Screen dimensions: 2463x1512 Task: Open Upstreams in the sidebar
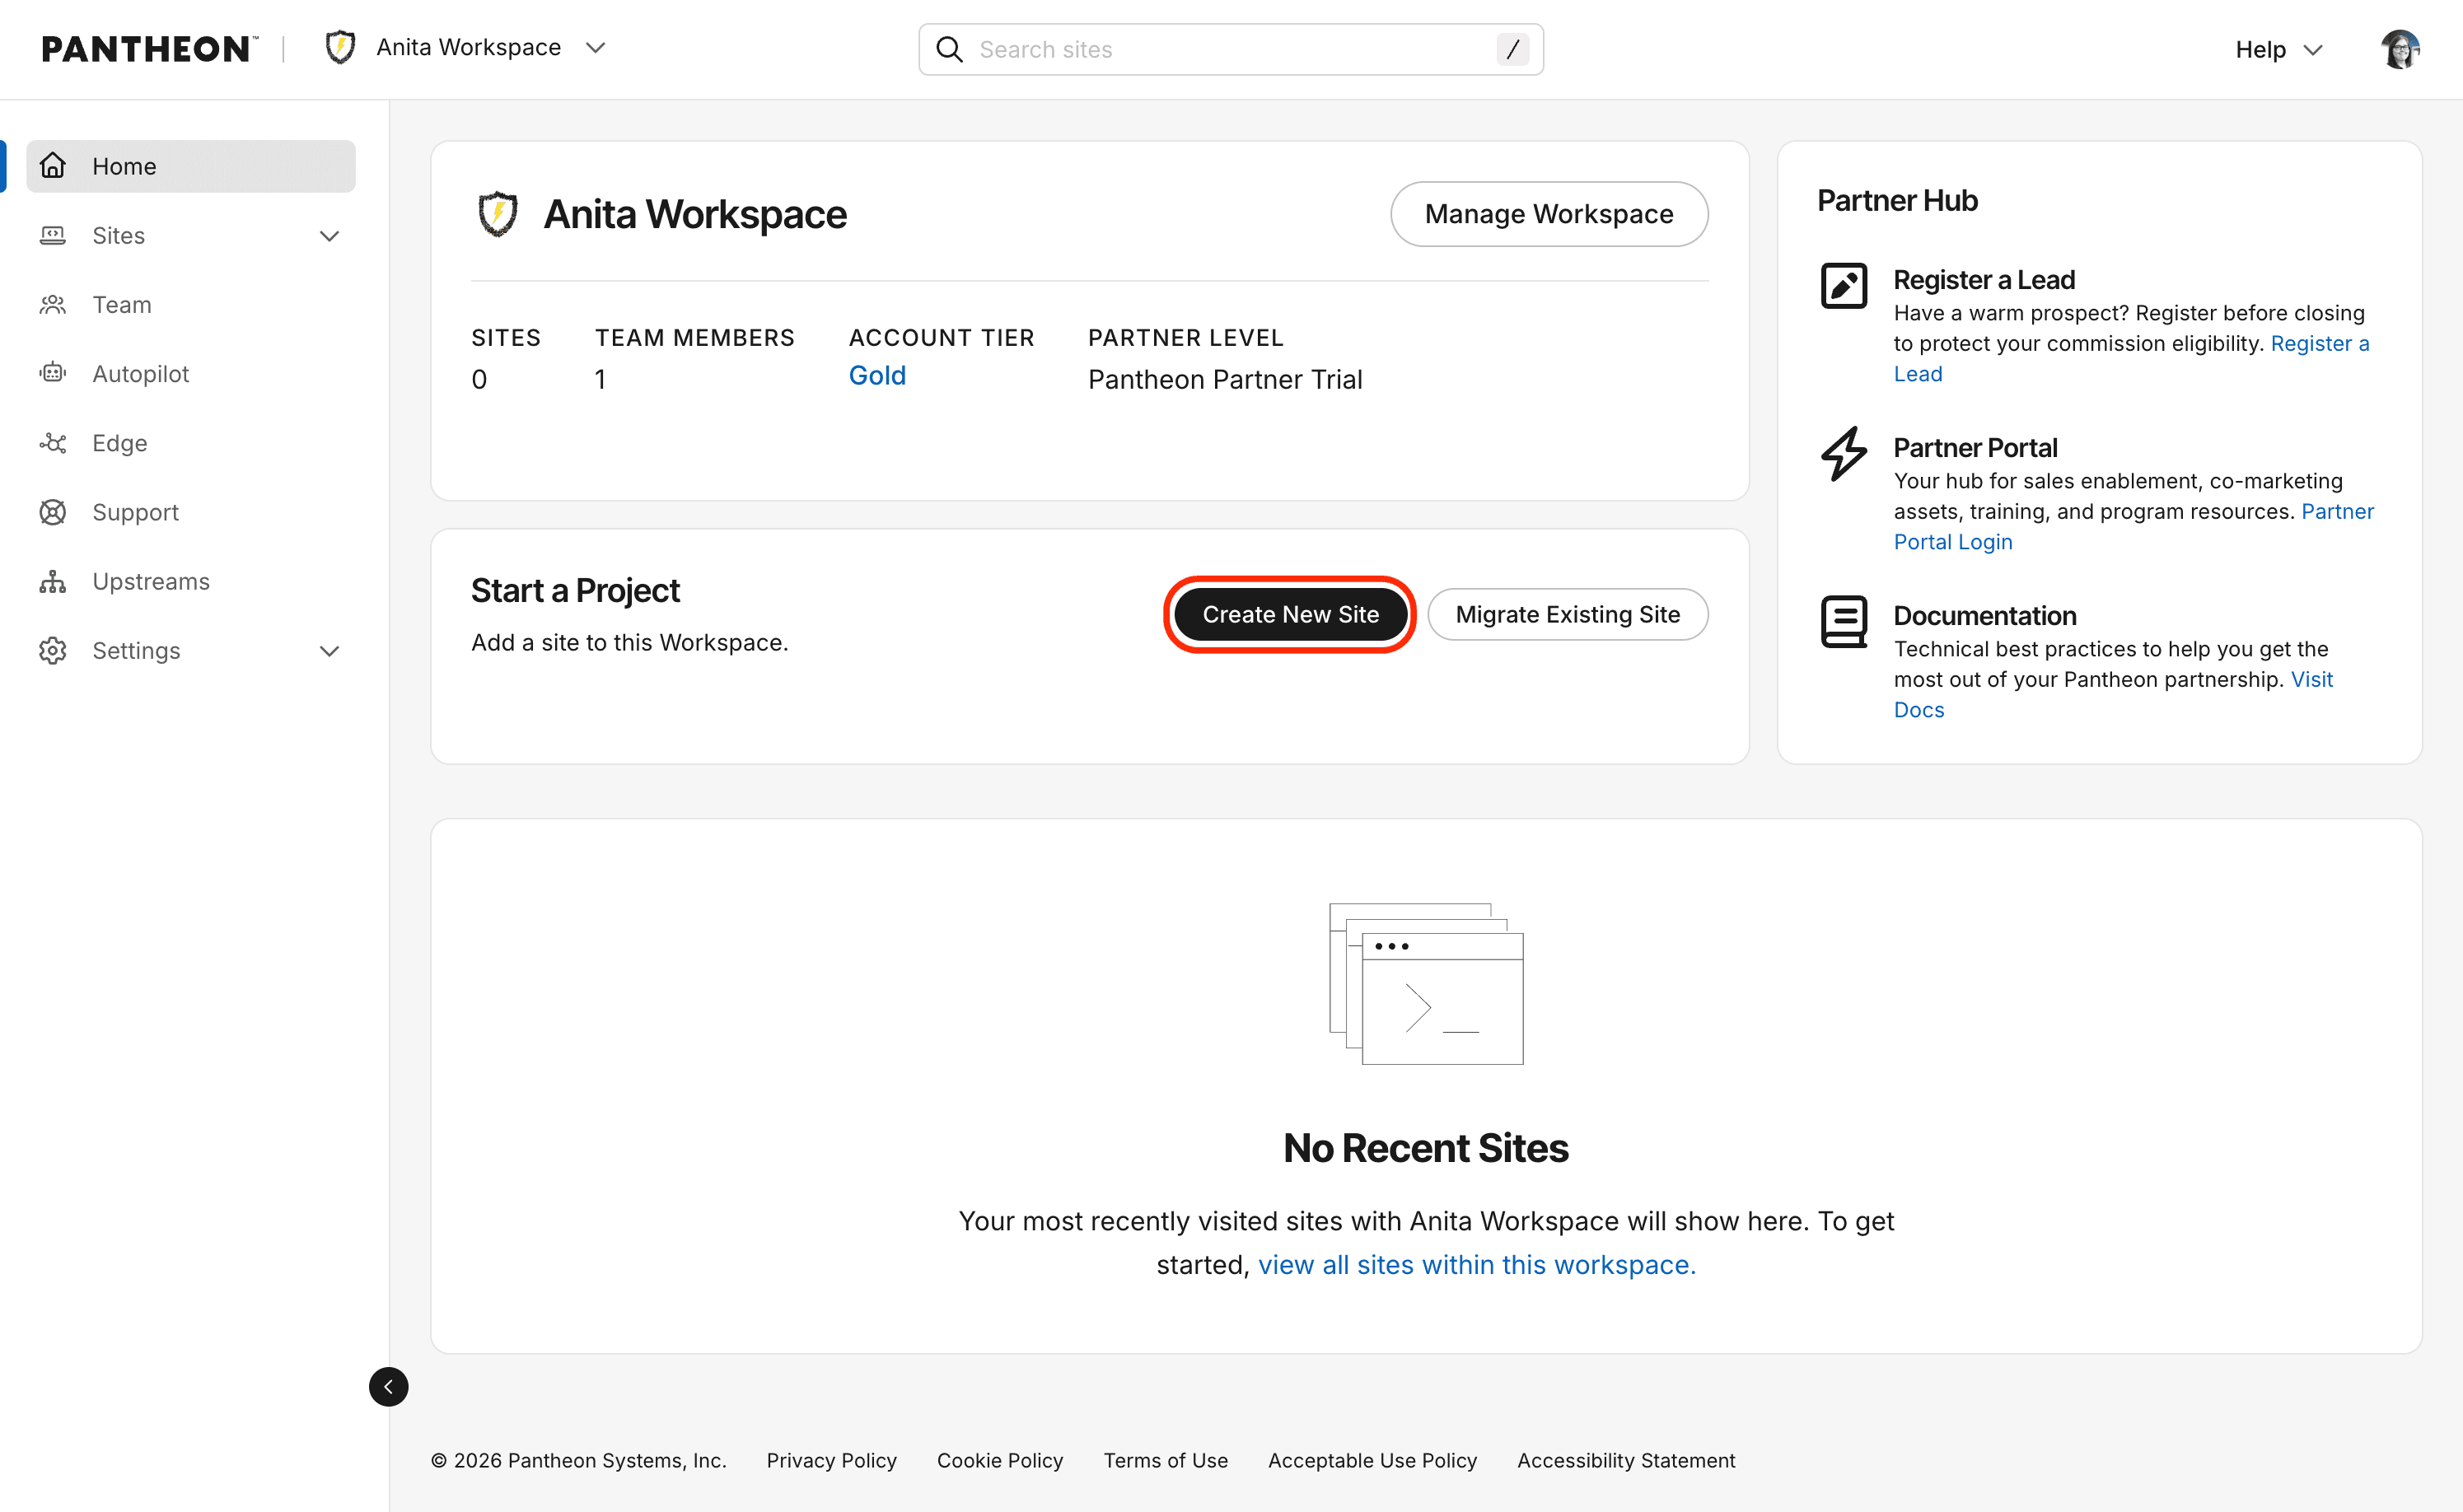coord(190,581)
